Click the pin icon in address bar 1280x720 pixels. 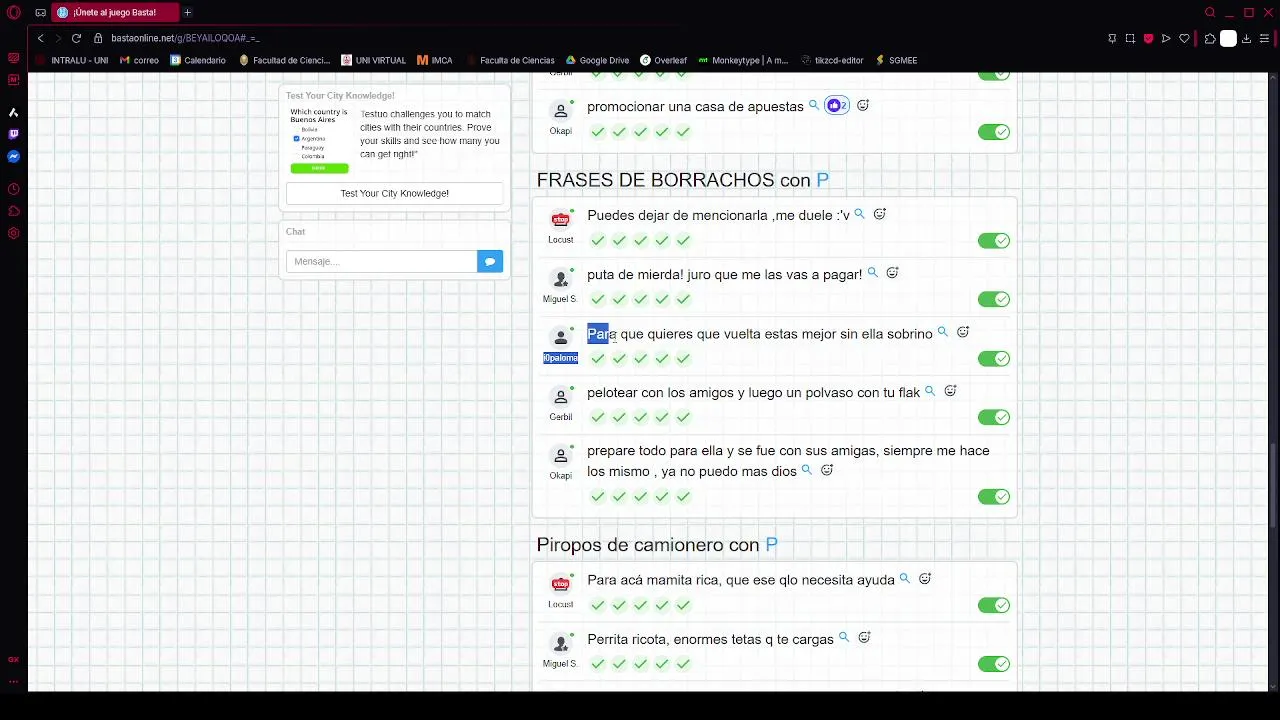(x=1112, y=38)
